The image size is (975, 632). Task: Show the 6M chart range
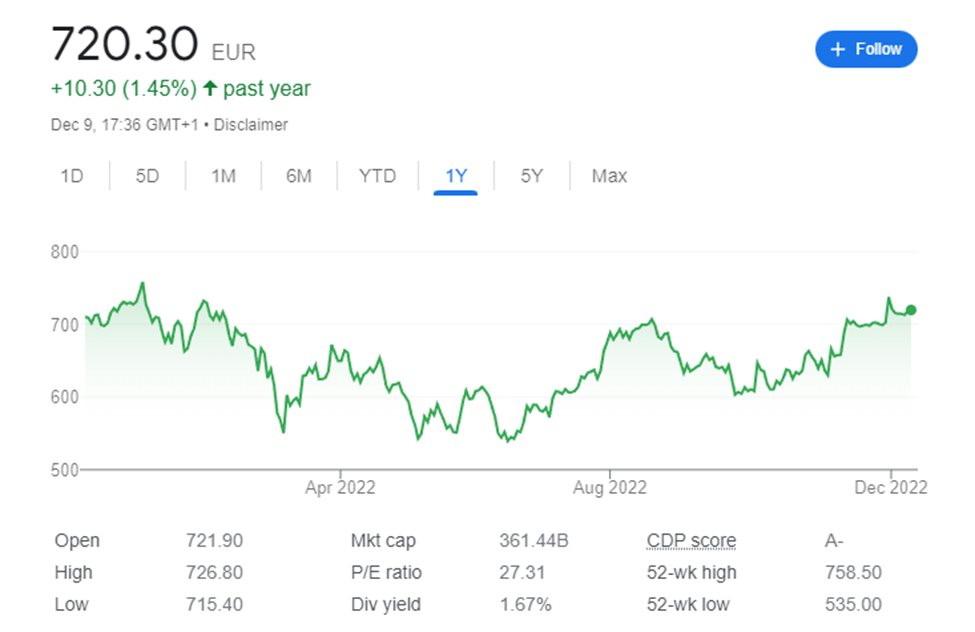coord(299,176)
